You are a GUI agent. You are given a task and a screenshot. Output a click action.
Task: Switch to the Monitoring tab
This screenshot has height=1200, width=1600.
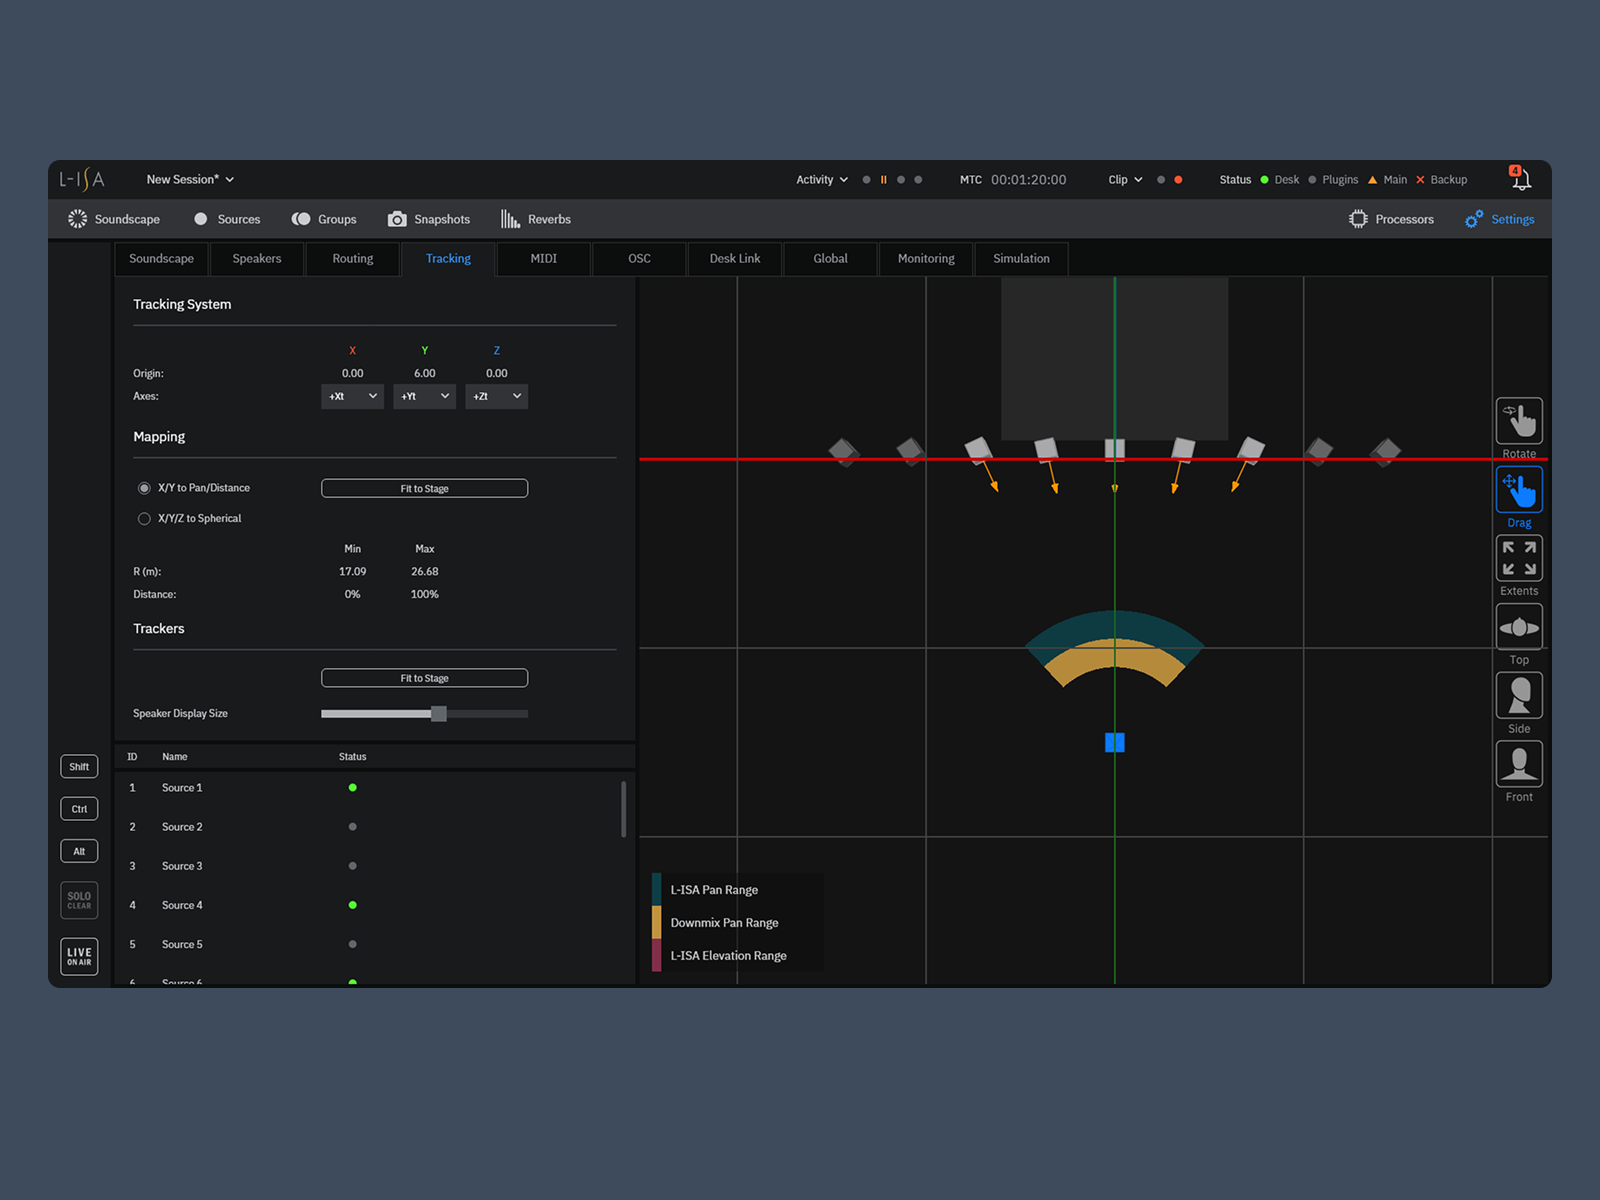coord(926,259)
